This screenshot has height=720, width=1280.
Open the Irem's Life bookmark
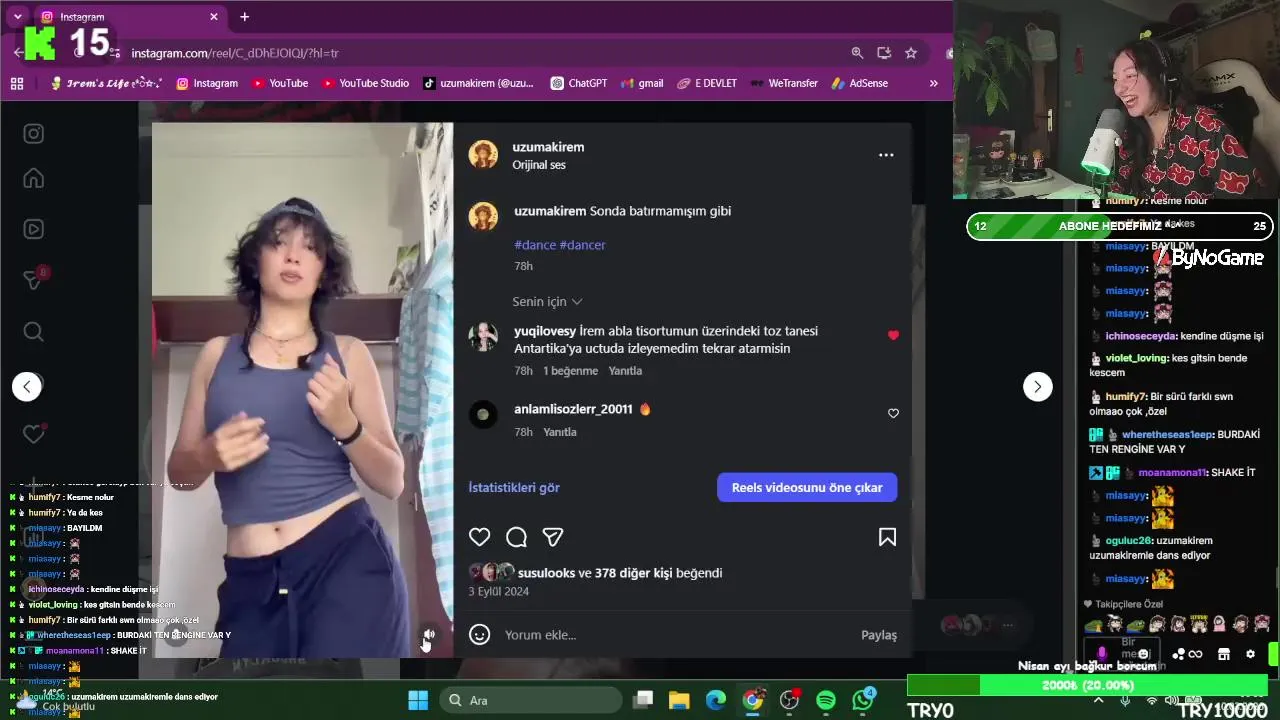tap(106, 83)
